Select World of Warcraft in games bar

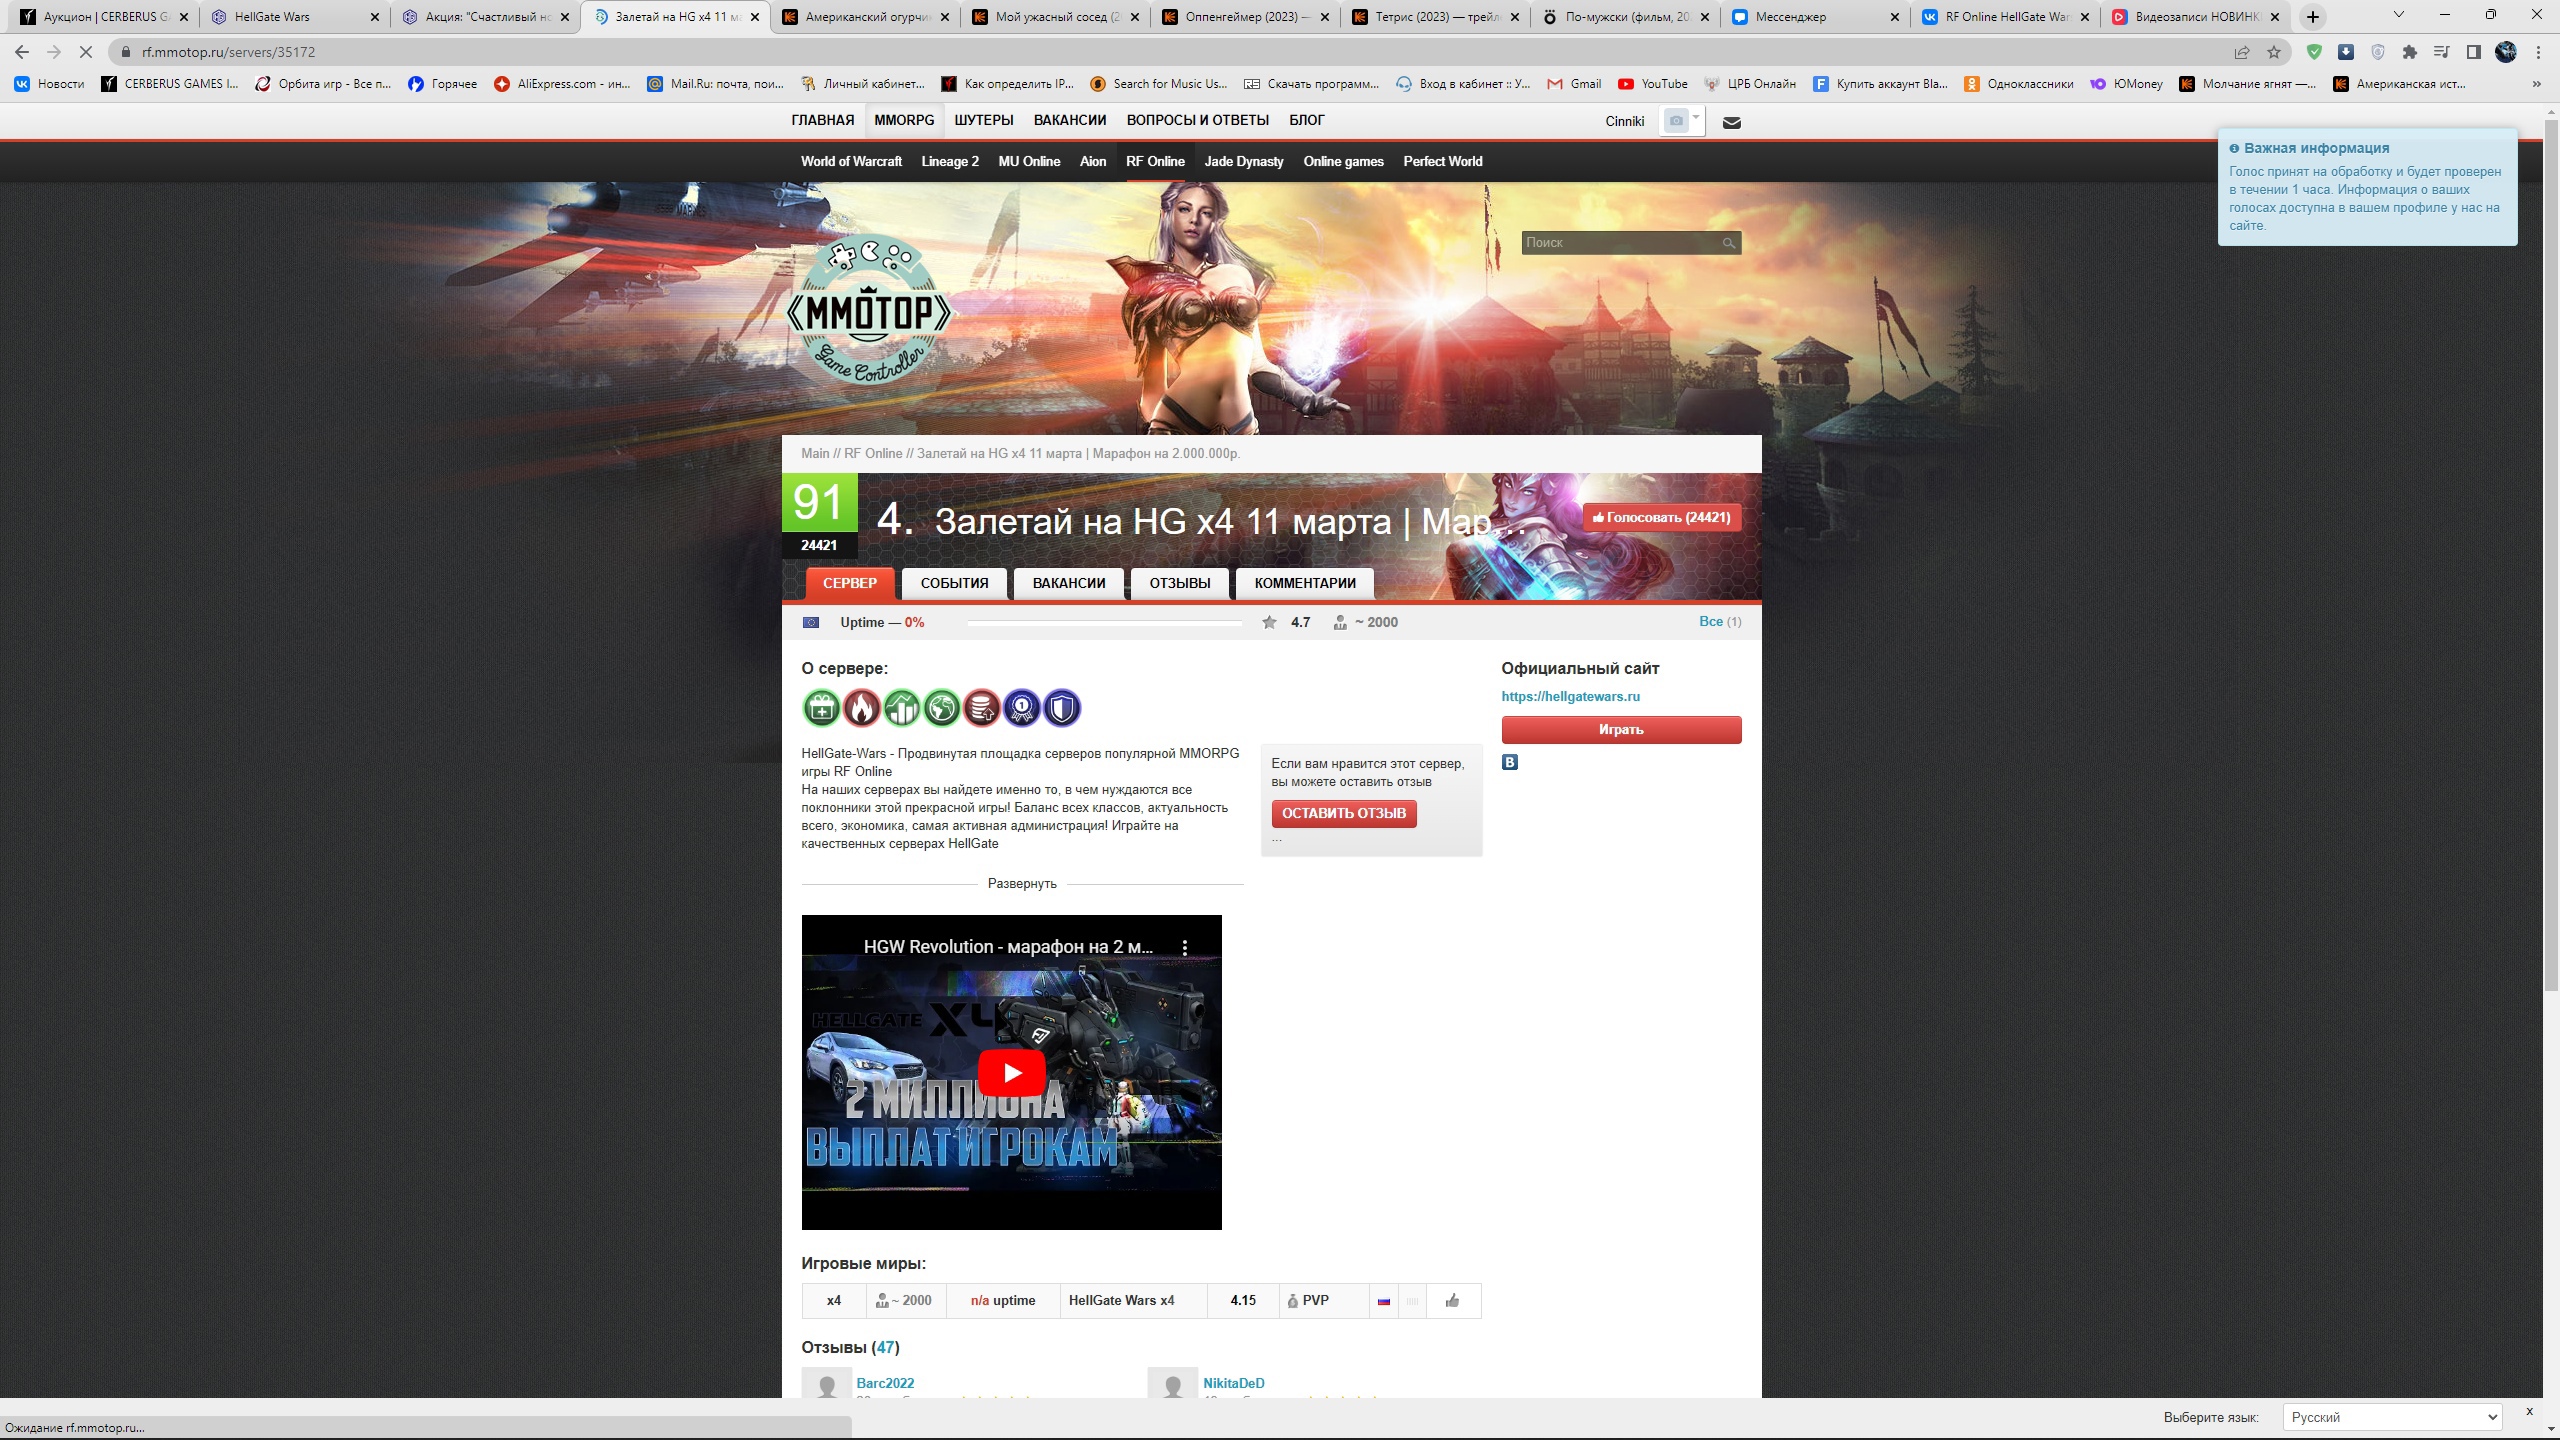(851, 161)
